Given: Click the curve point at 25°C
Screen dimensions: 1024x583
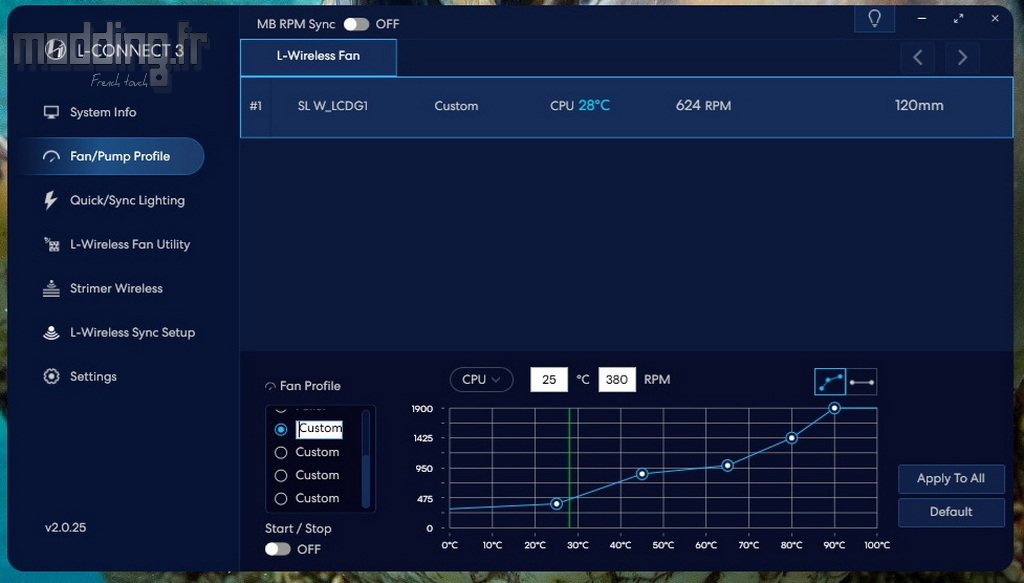Looking at the screenshot, I should click(x=556, y=503).
